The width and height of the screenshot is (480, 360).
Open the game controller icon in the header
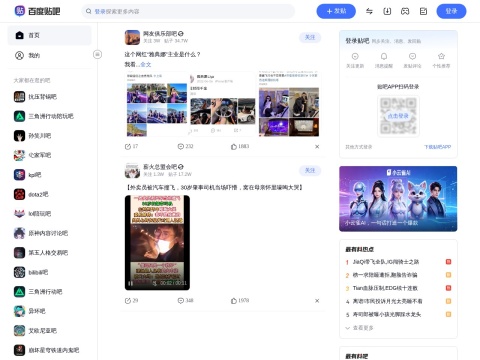point(405,11)
